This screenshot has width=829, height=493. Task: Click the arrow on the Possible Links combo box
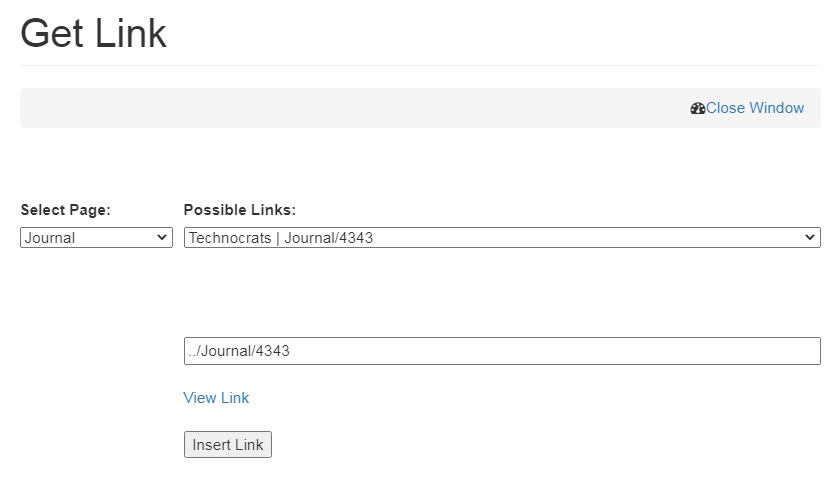pyautogui.click(x=810, y=238)
